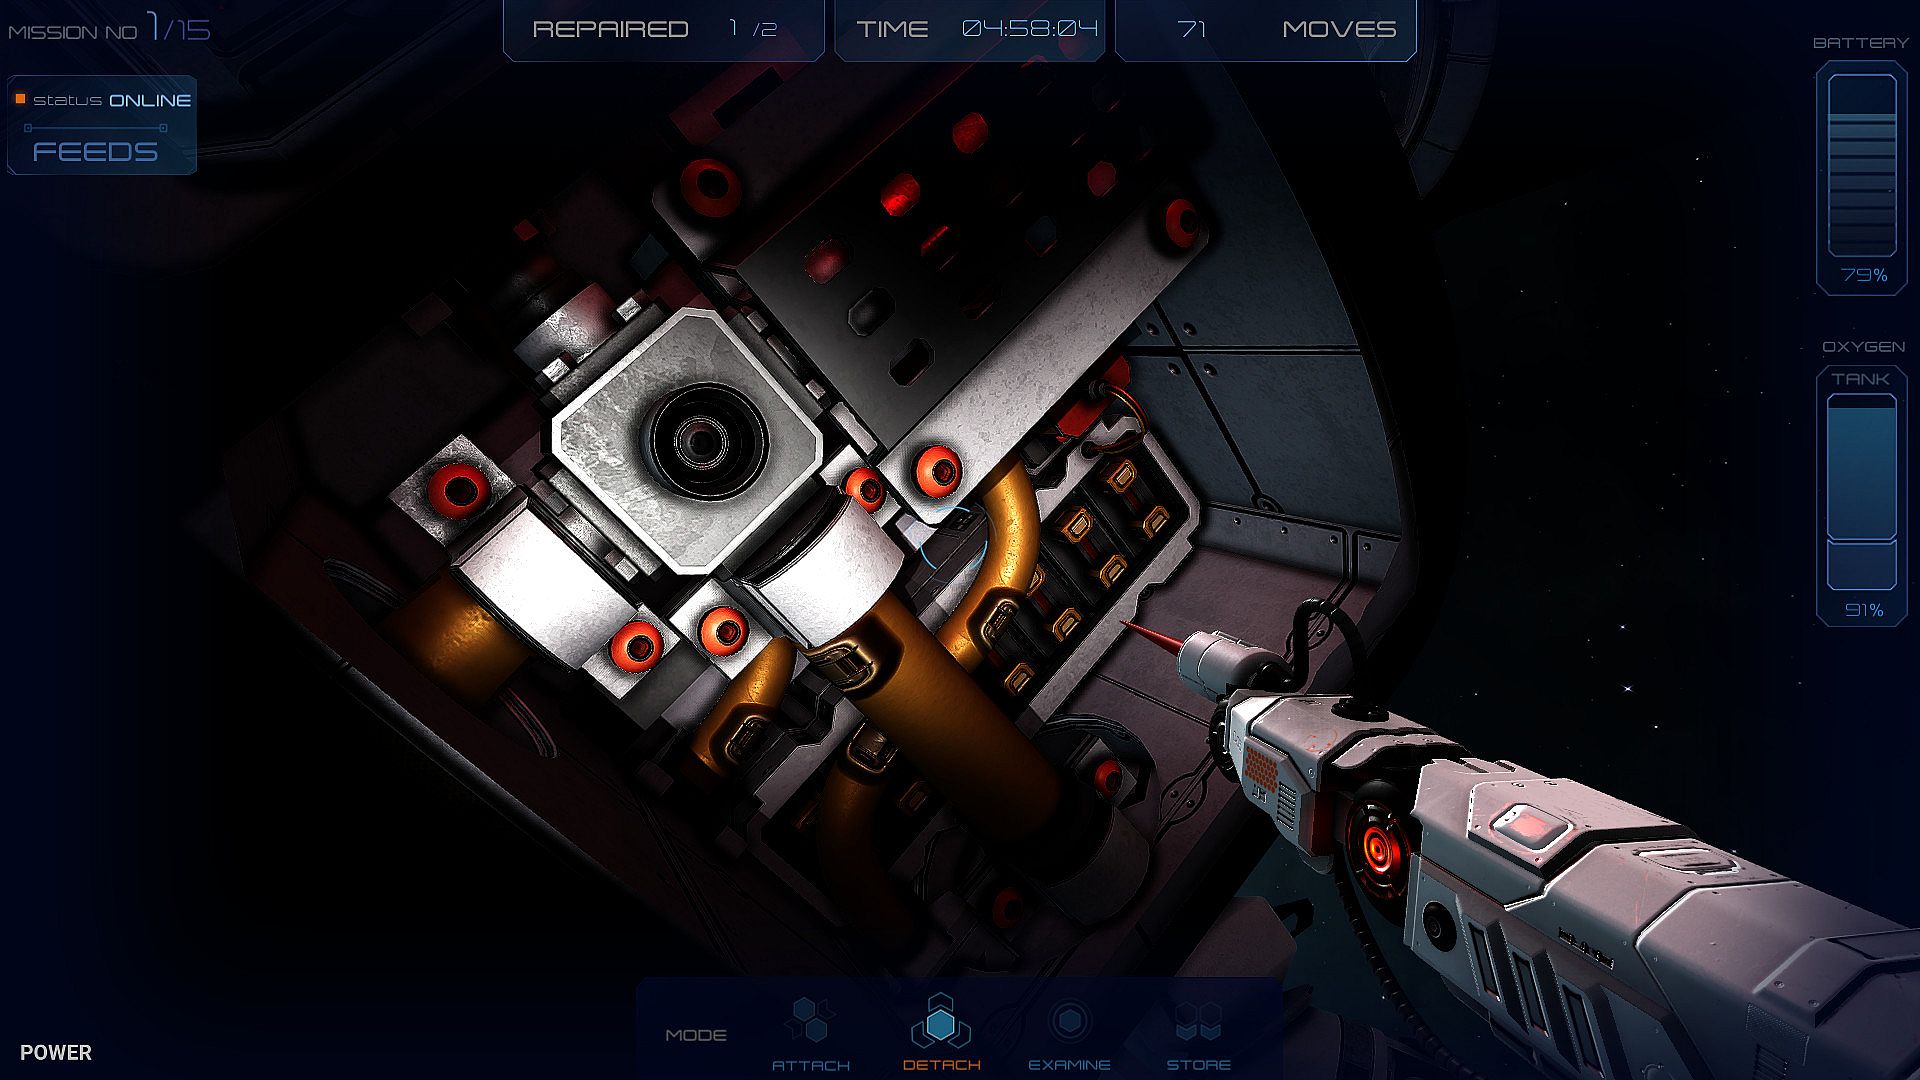The width and height of the screenshot is (1920, 1080).
Task: Click the TIME countdown display
Action: click(x=970, y=30)
